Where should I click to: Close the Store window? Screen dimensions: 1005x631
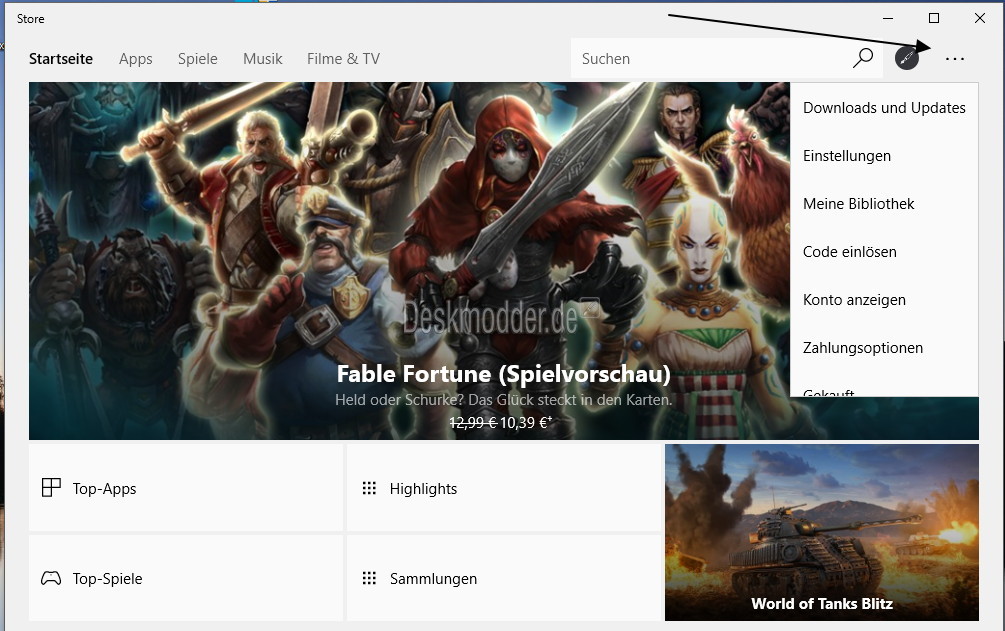980,19
